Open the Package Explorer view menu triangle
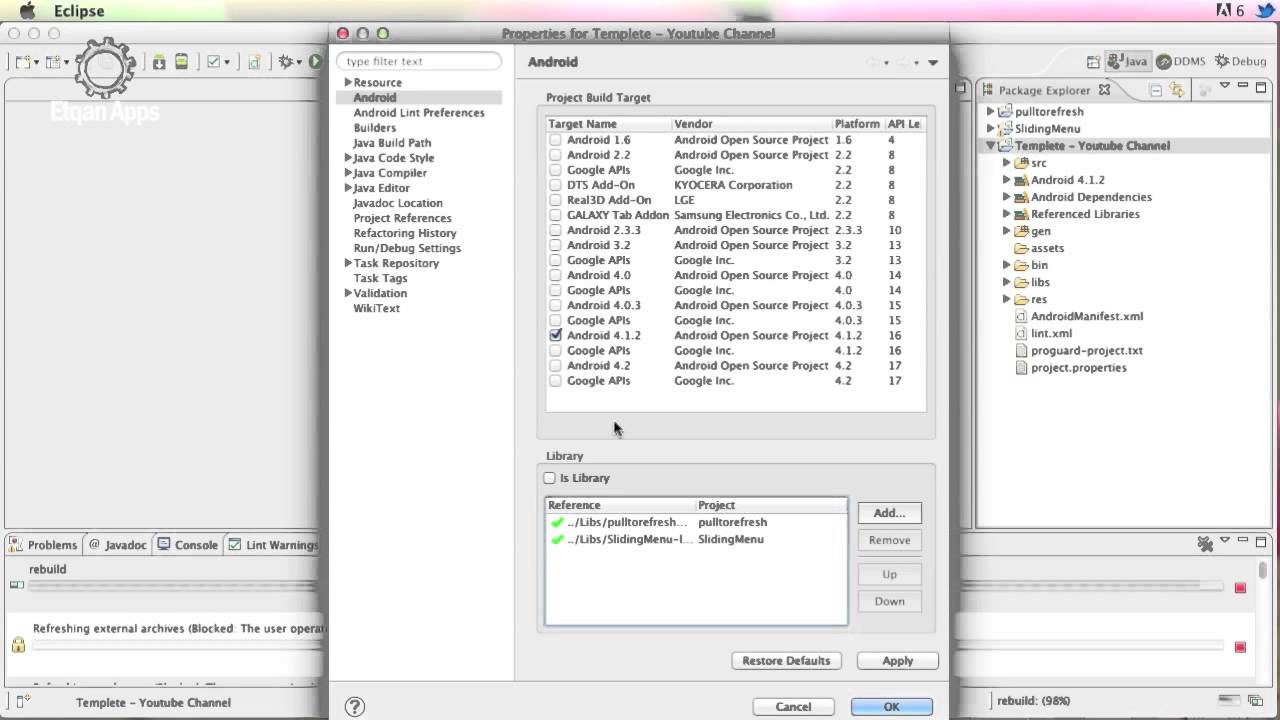 1225,87
